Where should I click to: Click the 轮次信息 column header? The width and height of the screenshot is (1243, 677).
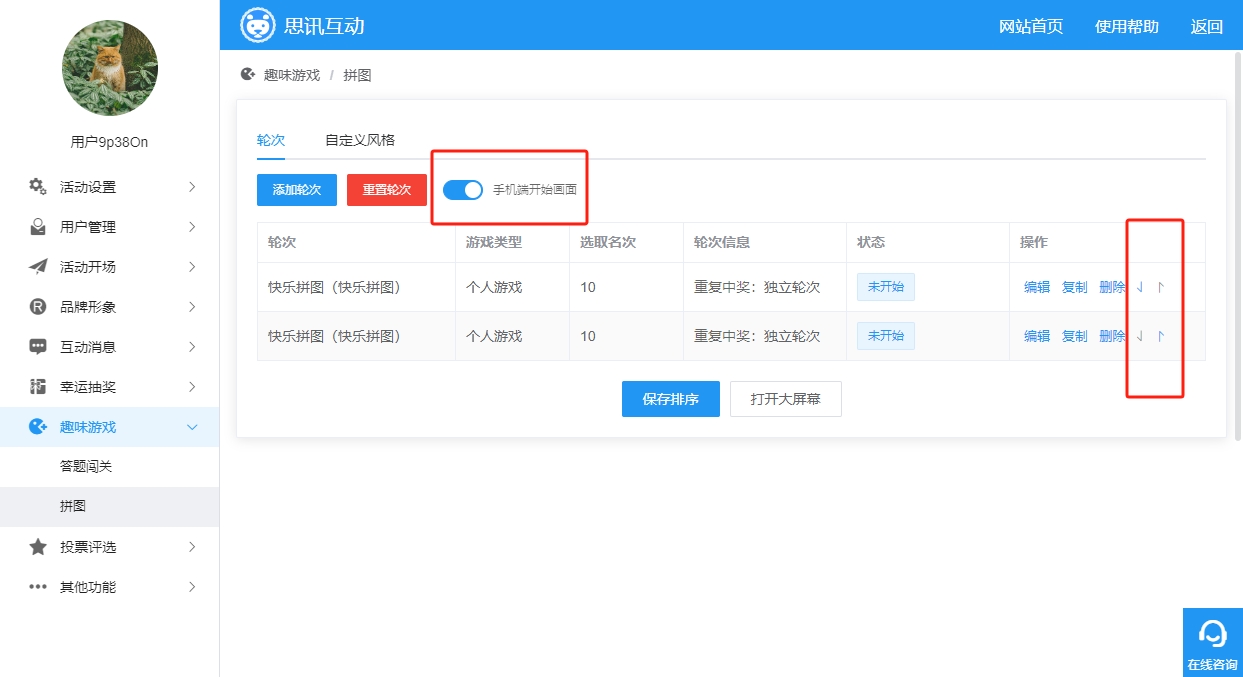(x=722, y=242)
